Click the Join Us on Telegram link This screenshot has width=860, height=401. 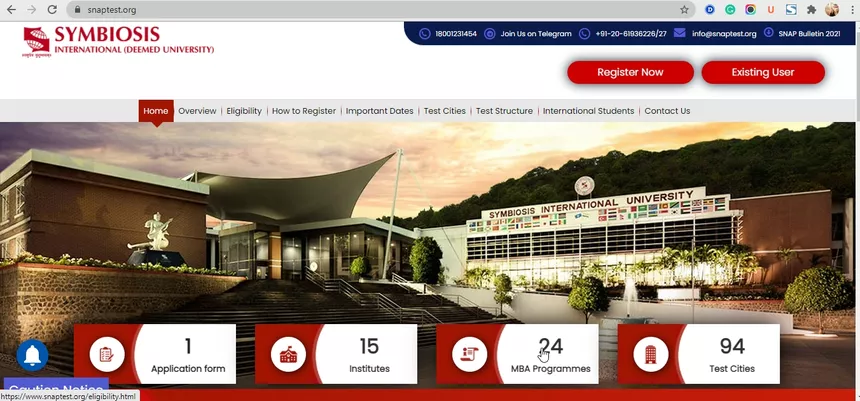pos(536,33)
